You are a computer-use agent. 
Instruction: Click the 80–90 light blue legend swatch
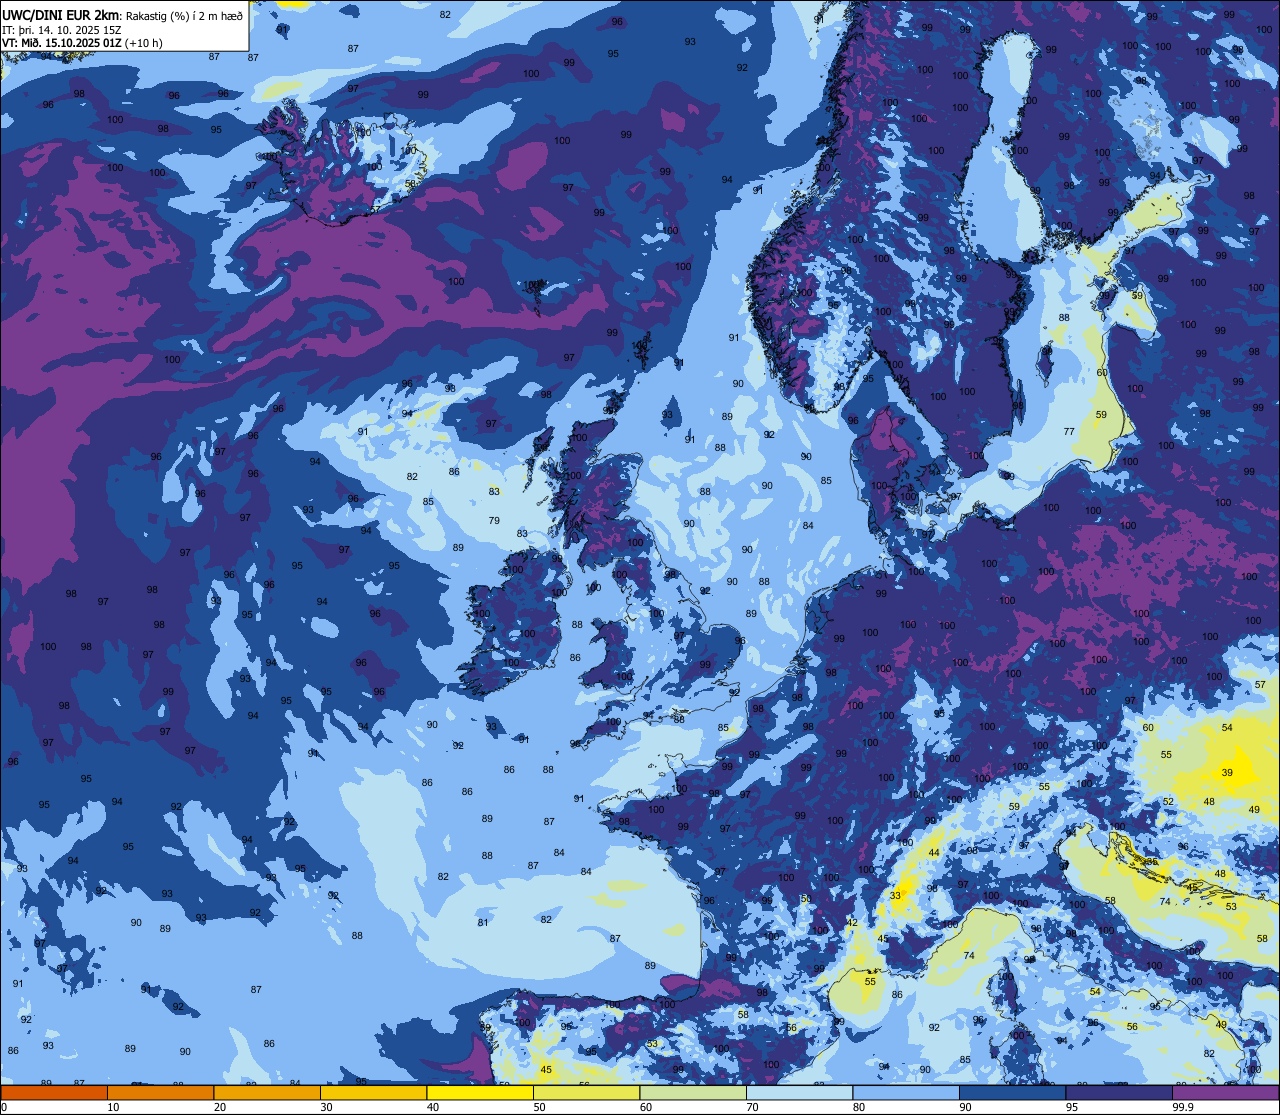(x=906, y=1093)
